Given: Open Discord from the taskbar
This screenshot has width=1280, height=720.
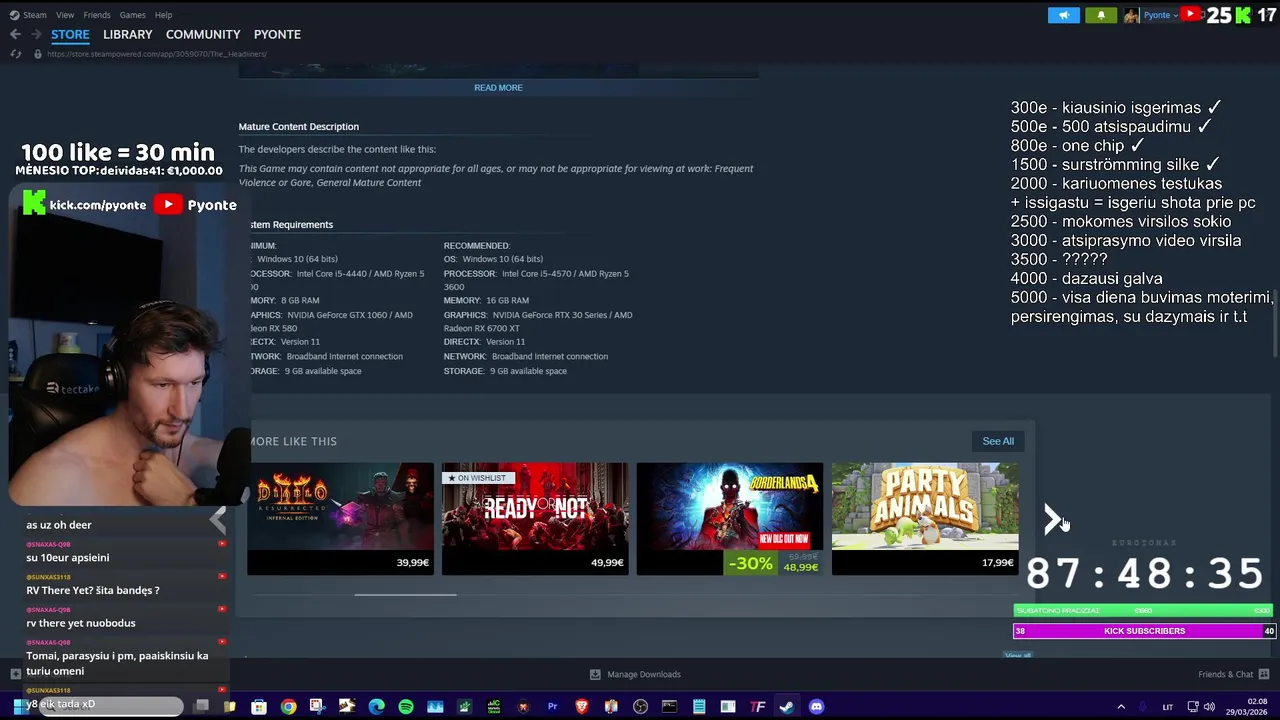Looking at the screenshot, I should [x=816, y=707].
